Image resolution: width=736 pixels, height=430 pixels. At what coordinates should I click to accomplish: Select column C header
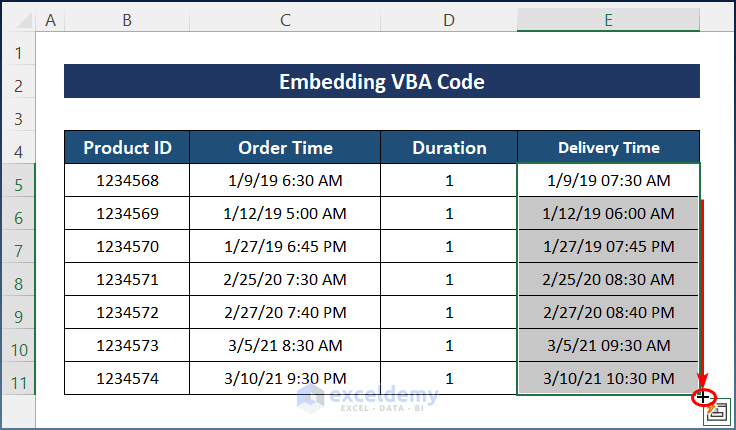(x=285, y=17)
